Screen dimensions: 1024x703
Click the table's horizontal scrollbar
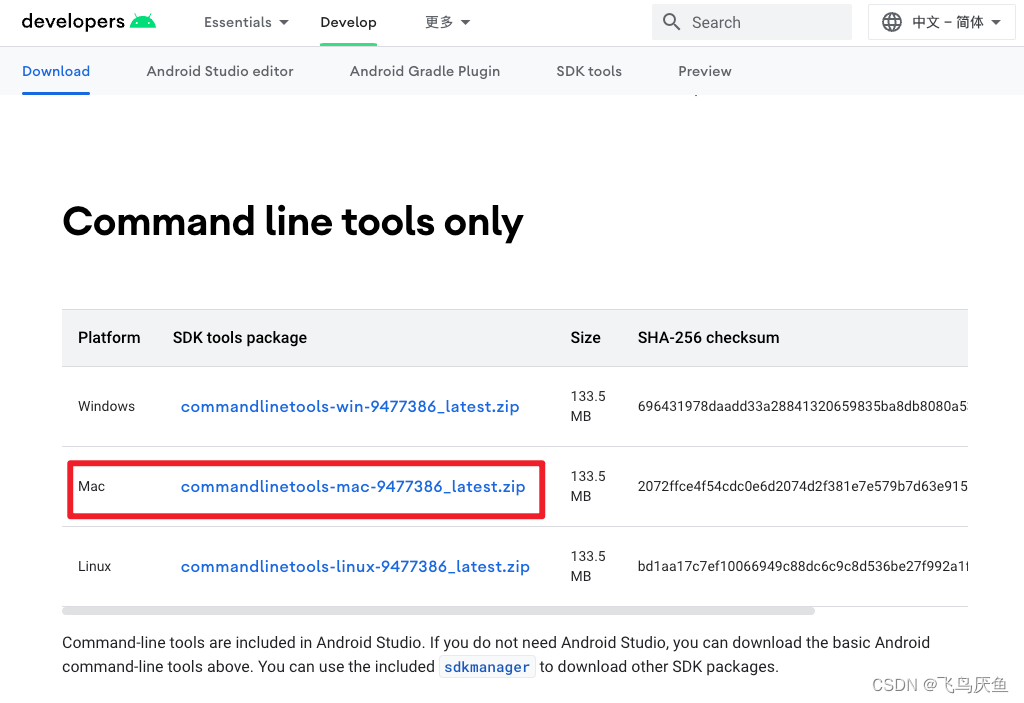click(438, 611)
